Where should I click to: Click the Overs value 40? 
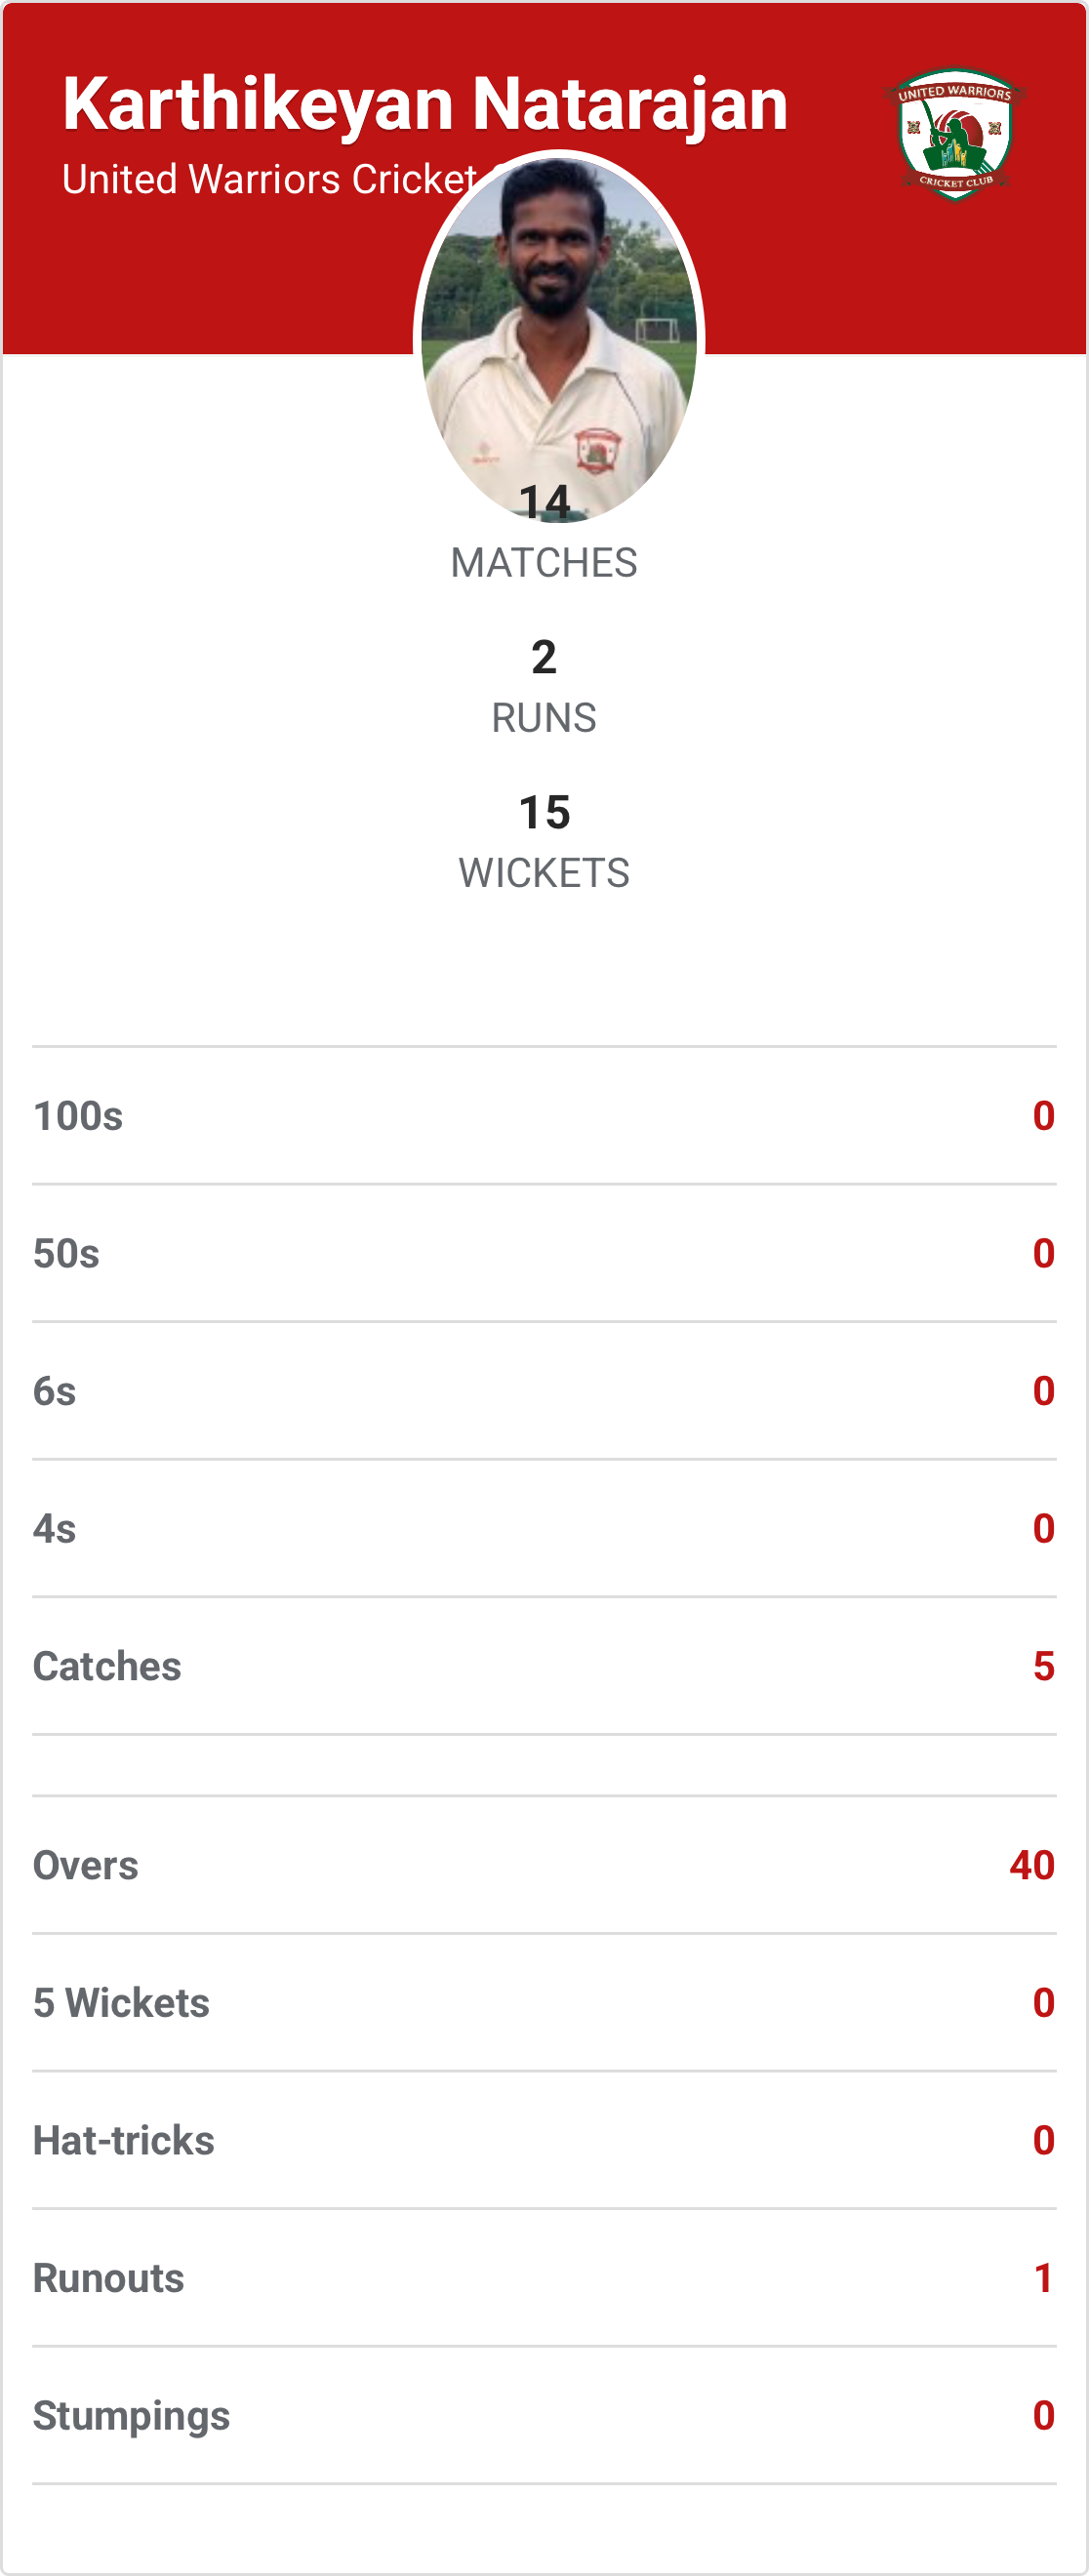(x=1031, y=1865)
